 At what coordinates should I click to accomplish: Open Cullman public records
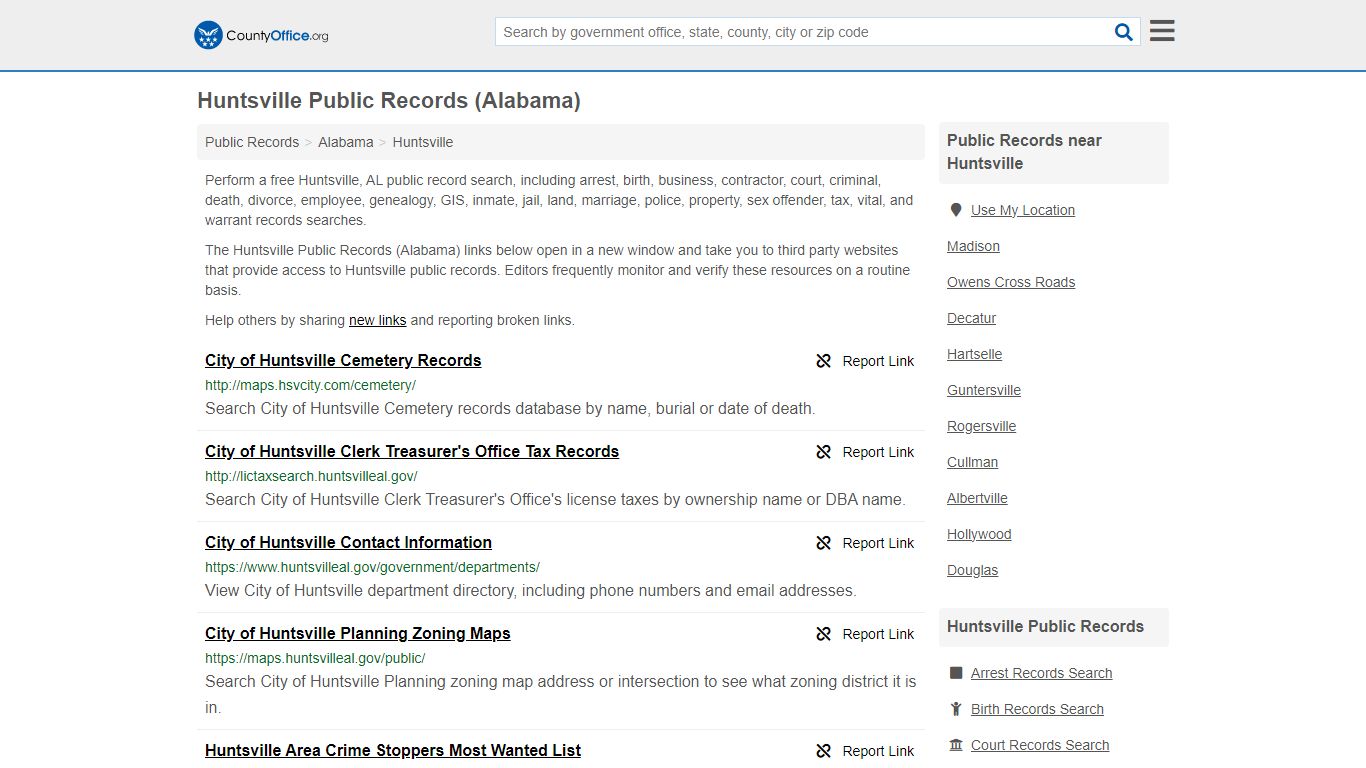tap(972, 462)
